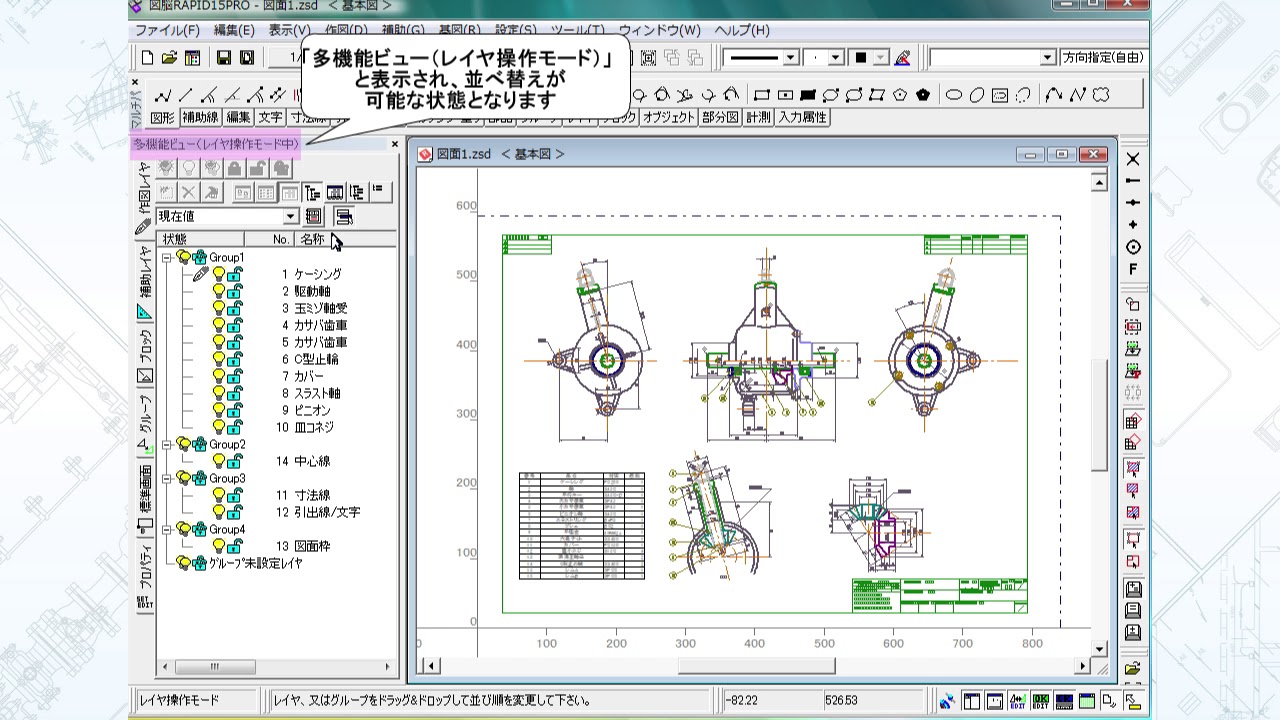Select the filled black rectangle tool
Viewport: 1280px width, 720px height.
point(808,96)
